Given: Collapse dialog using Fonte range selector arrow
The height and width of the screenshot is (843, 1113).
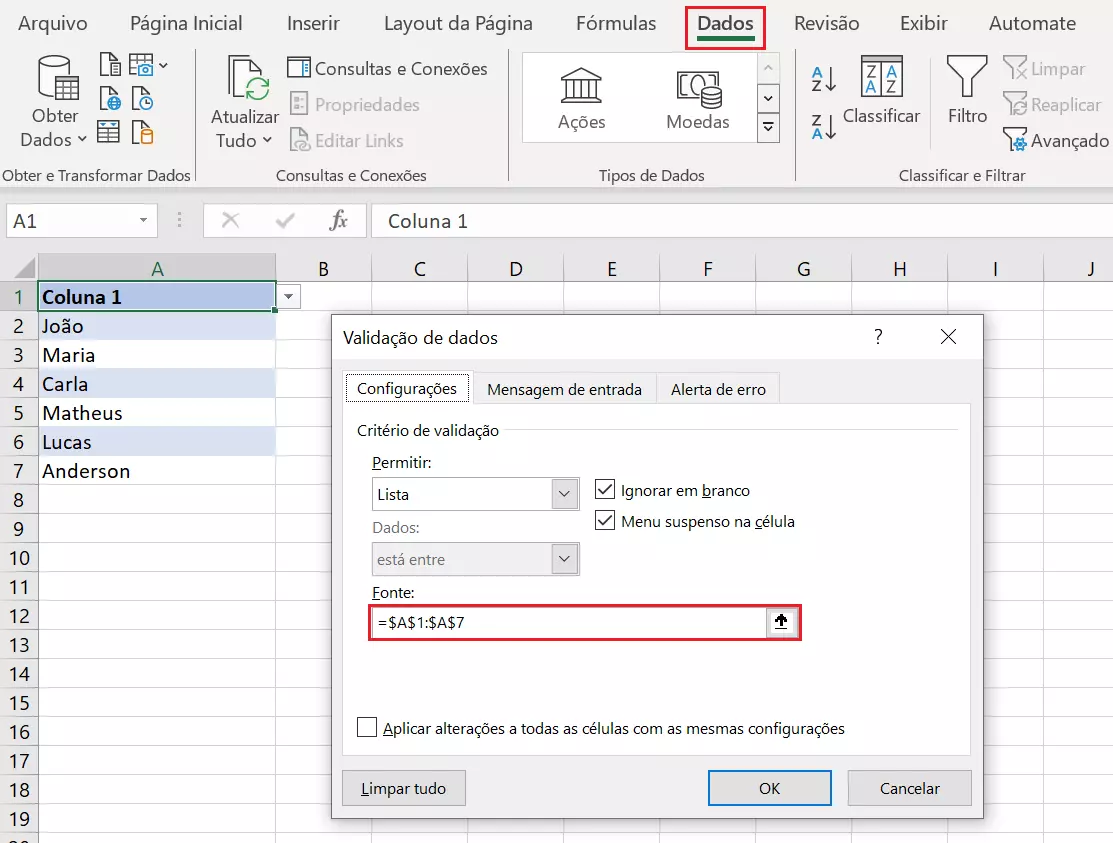Looking at the screenshot, I should pos(781,622).
